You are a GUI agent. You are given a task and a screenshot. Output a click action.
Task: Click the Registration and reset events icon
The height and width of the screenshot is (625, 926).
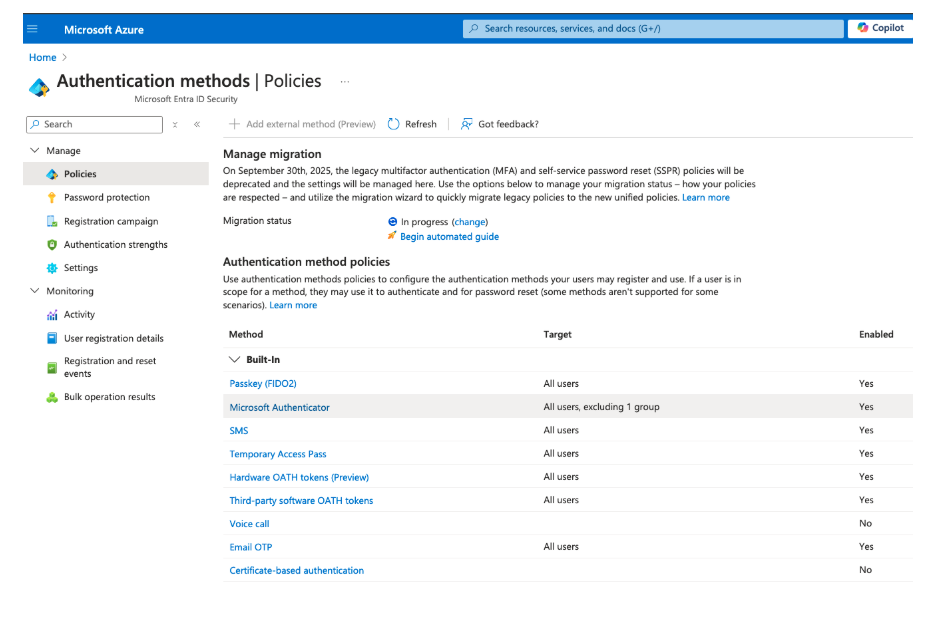point(52,367)
